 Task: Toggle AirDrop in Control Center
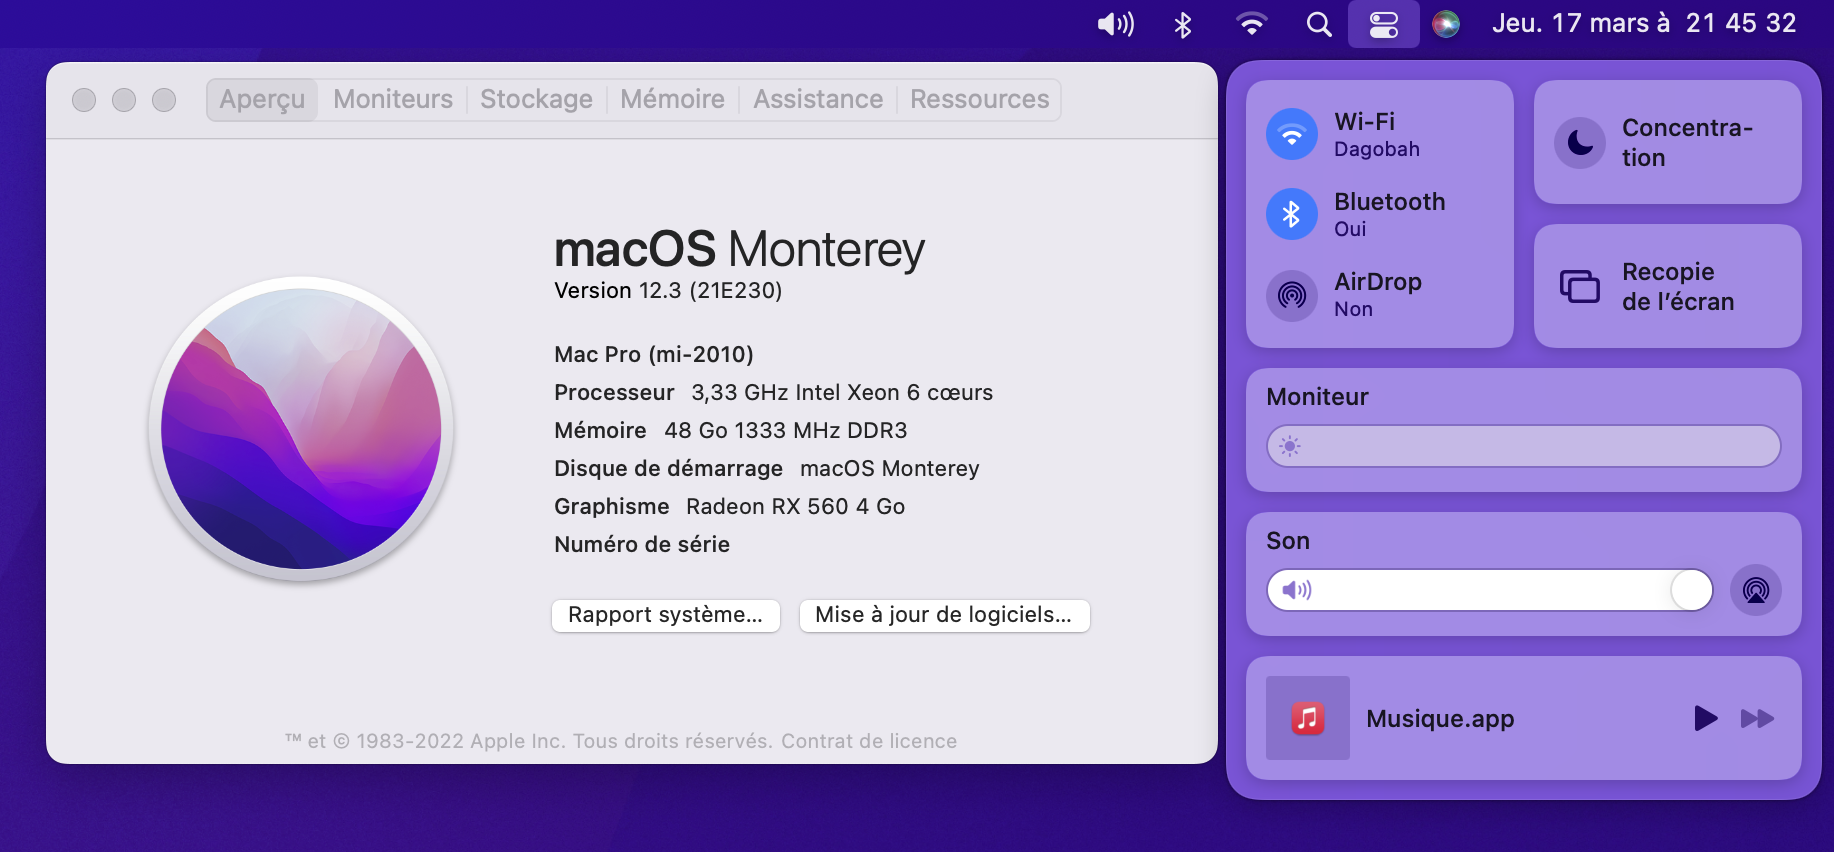point(1292,295)
